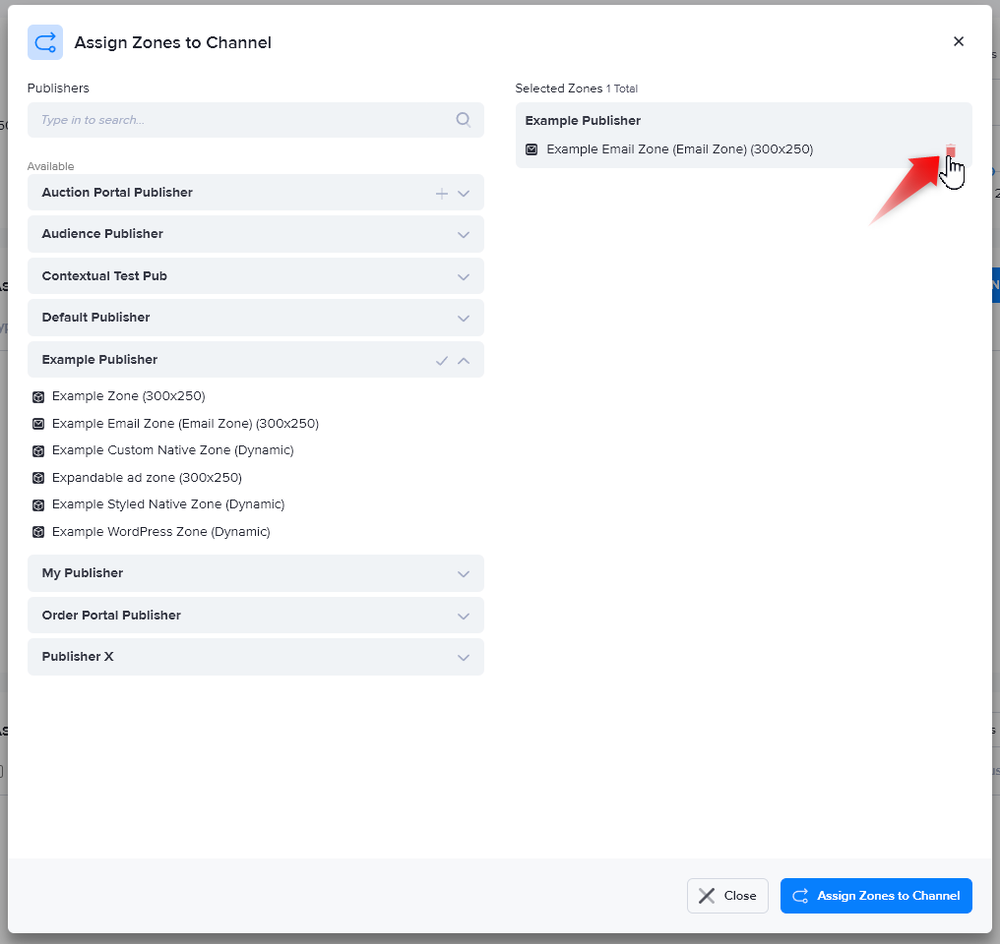The height and width of the screenshot is (944, 1000).
Task: Click the cube icon beside Expandable ad zone
Action: [x=38, y=478]
